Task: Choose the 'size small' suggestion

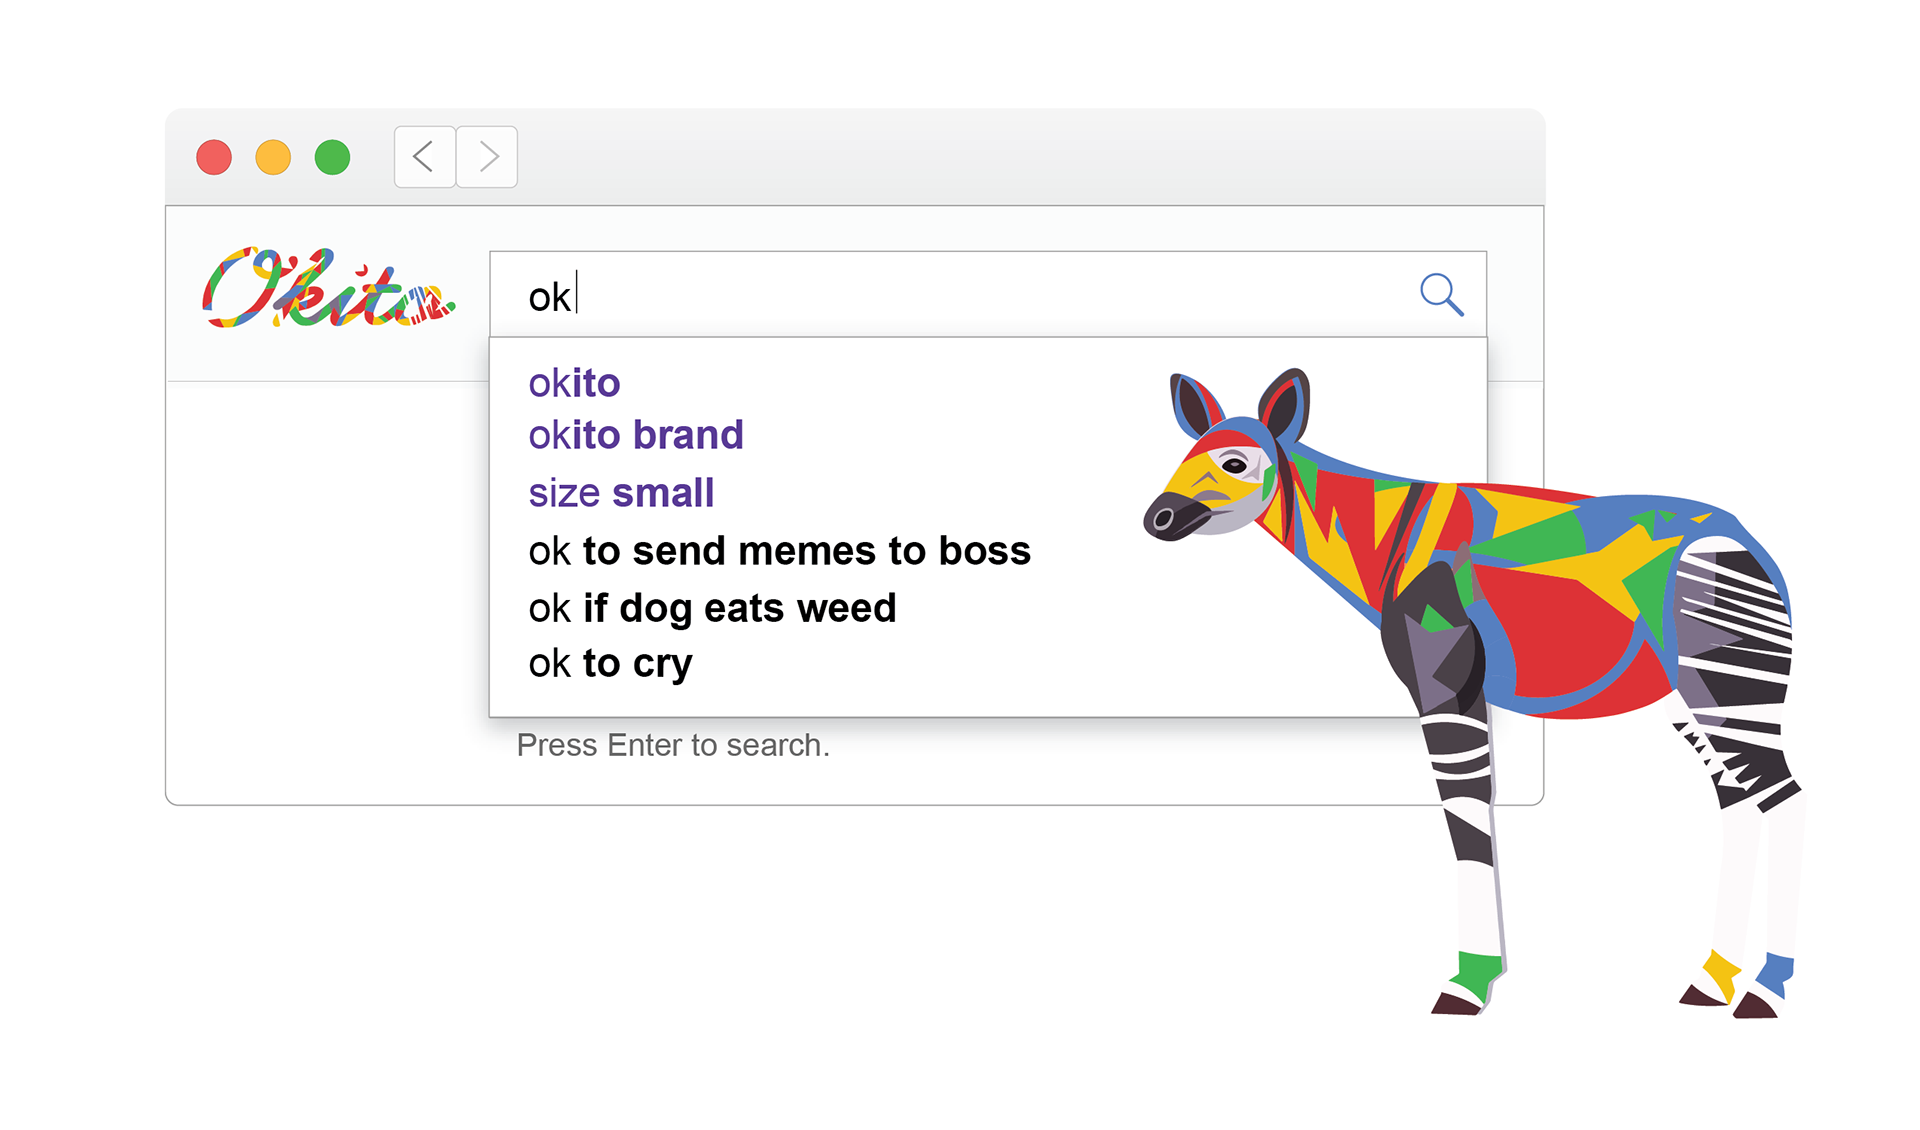Action: pyautogui.click(x=621, y=493)
